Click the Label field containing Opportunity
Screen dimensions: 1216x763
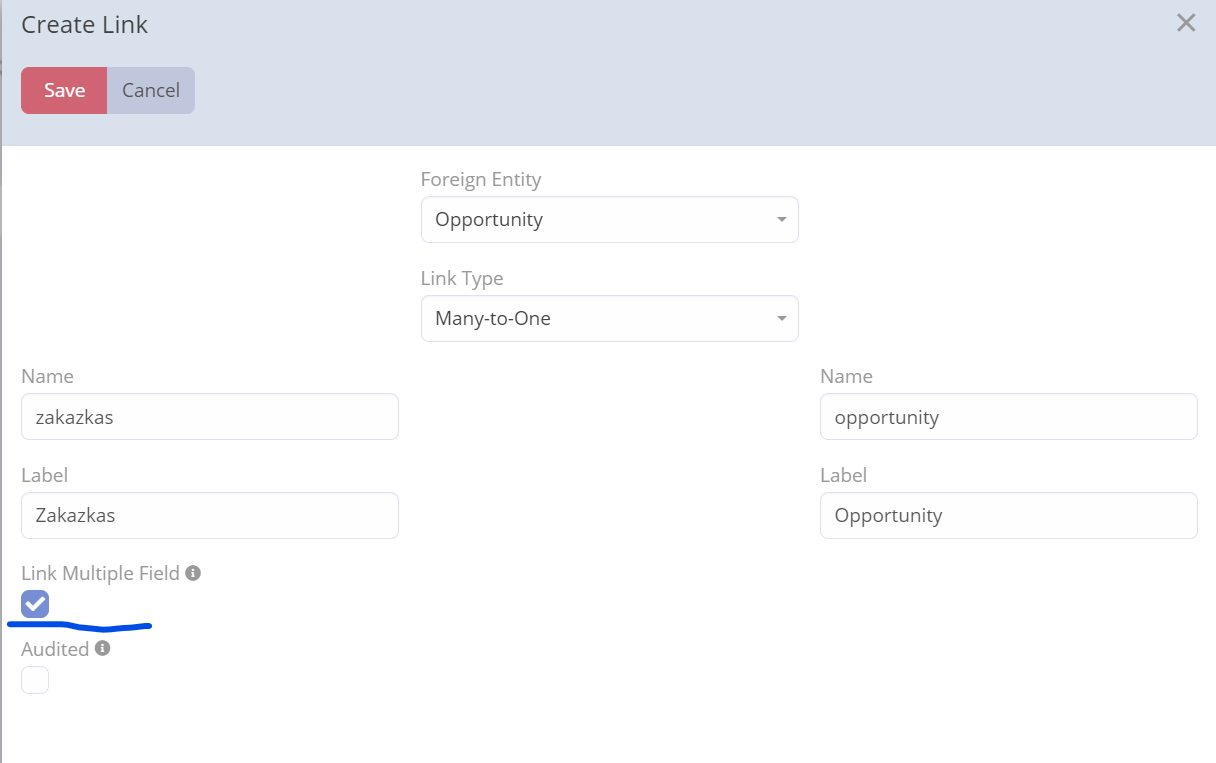[x=1008, y=516]
